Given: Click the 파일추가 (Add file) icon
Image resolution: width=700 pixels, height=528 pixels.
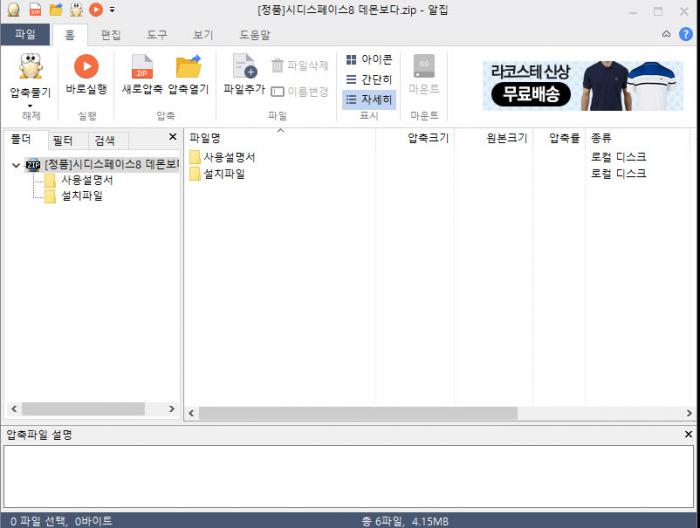Looking at the screenshot, I should 243,67.
